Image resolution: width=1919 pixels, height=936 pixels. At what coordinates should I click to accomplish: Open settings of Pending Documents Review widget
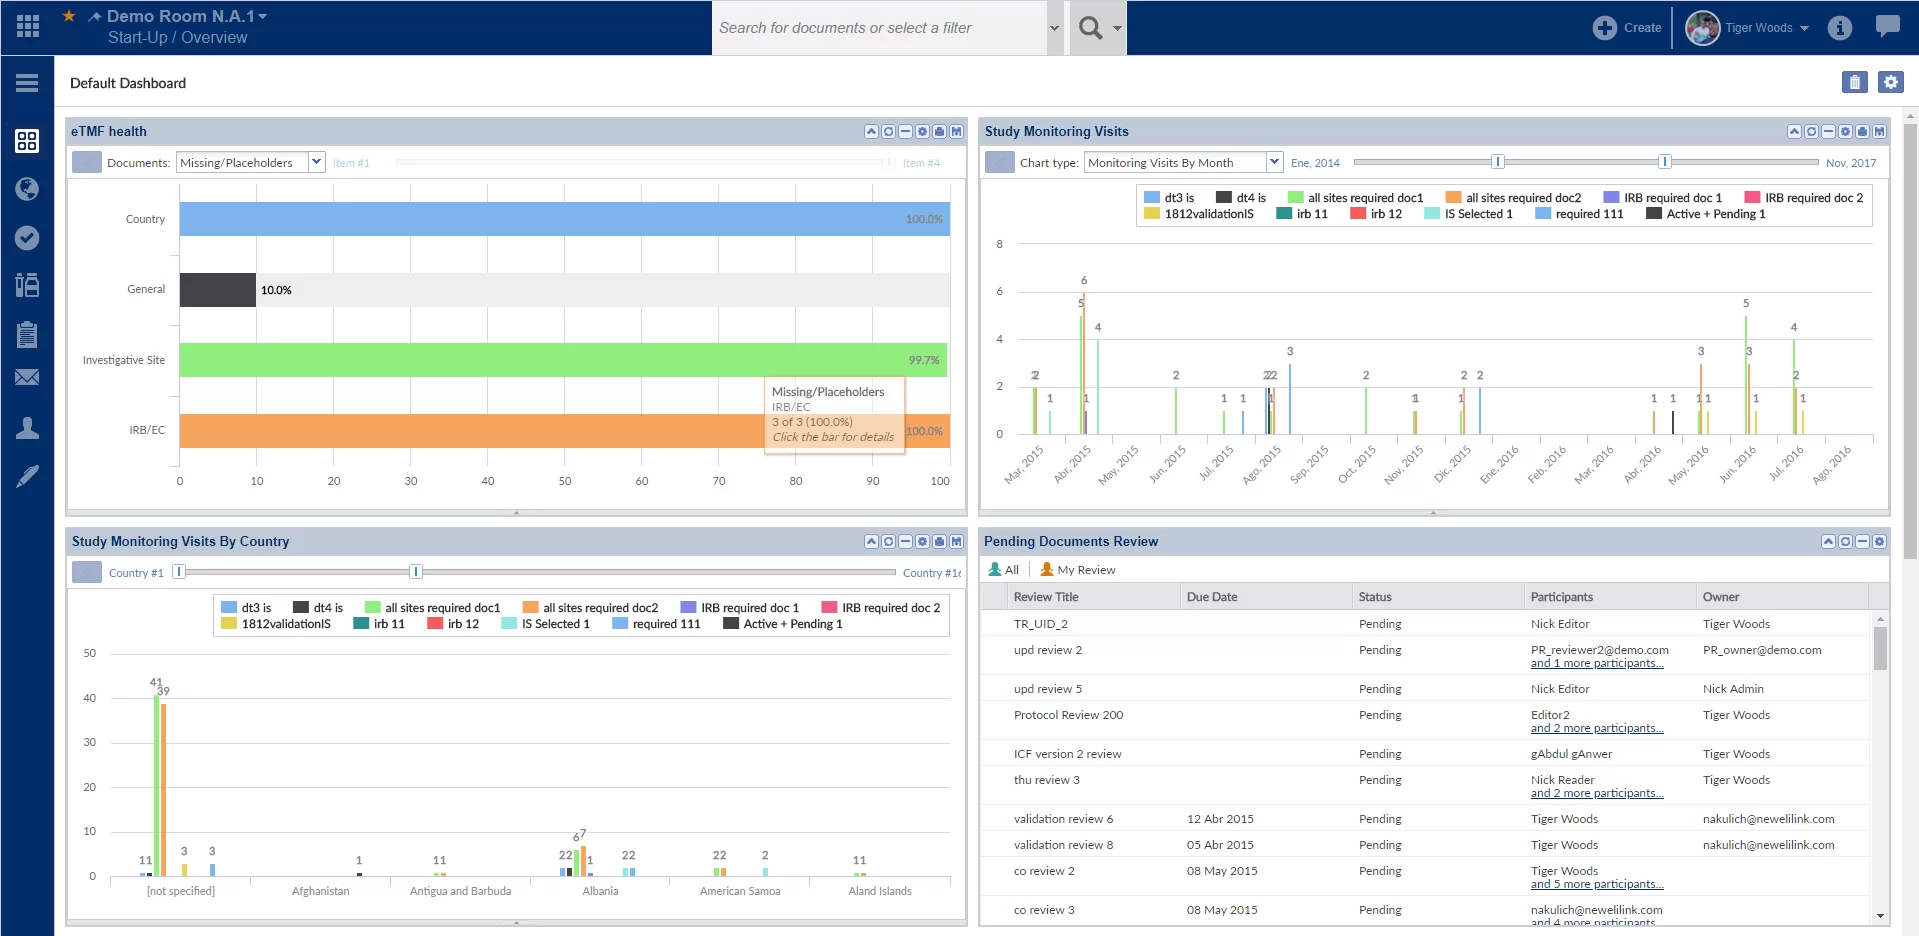pyautogui.click(x=1879, y=542)
